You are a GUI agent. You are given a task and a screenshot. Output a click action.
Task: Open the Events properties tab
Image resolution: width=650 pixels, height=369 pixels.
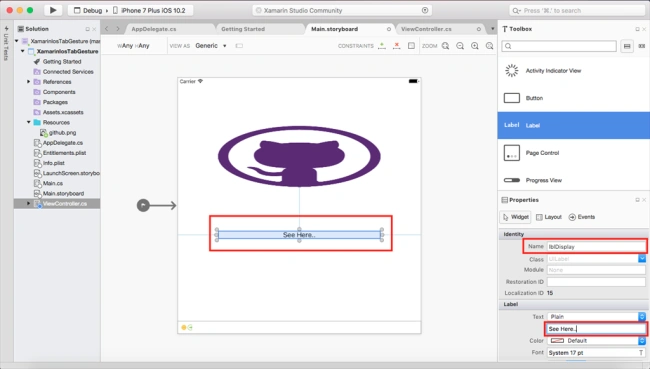point(582,217)
